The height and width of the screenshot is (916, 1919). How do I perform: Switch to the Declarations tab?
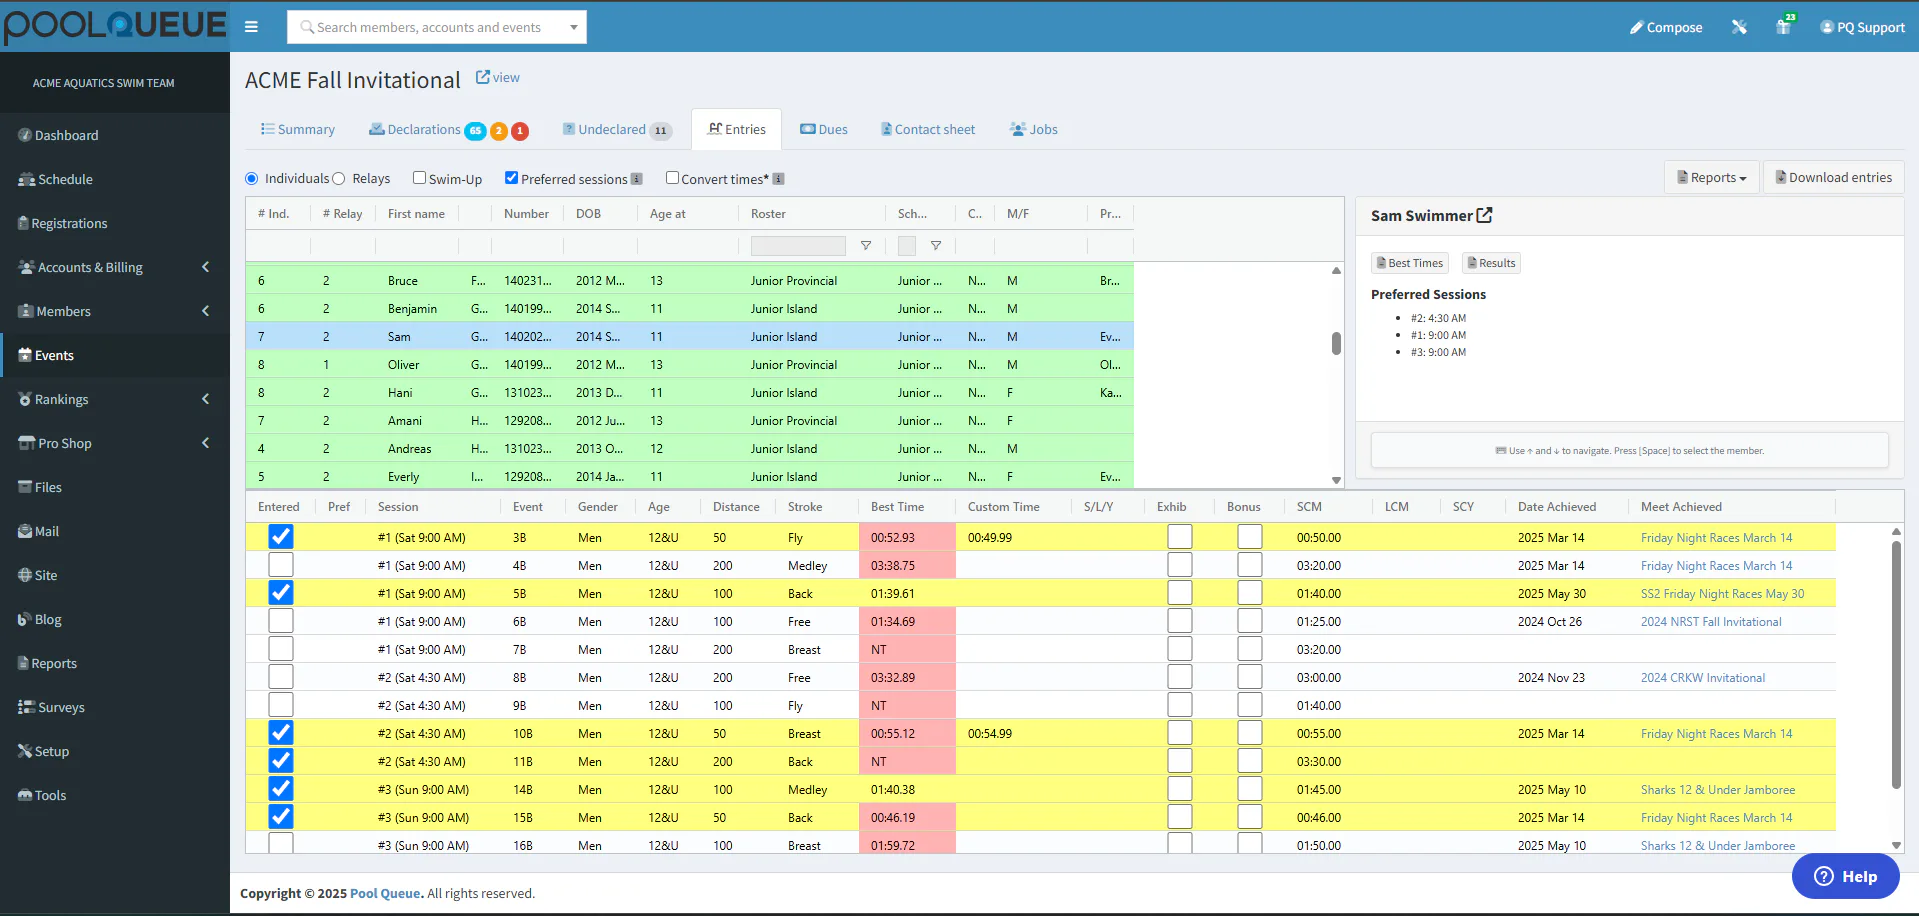pos(448,130)
